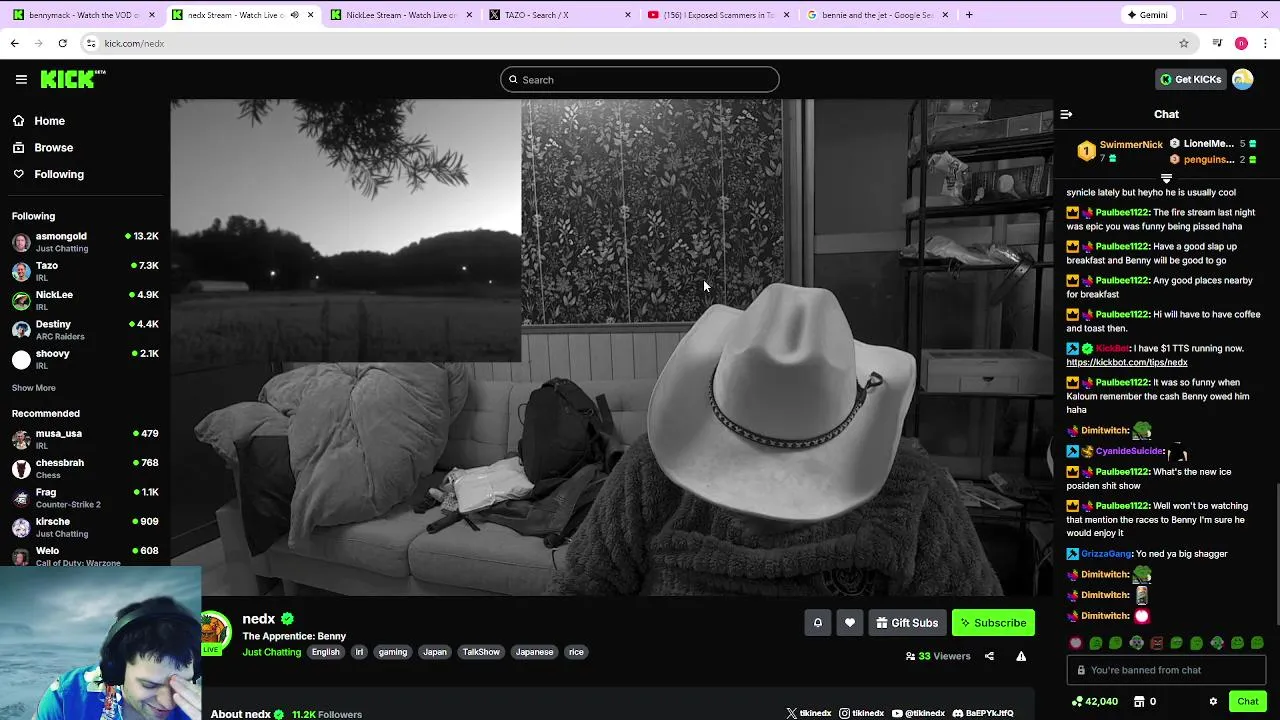The image size is (1280, 720).
Task: Open tiknedx YouTube social link
Action: [x=918, y=713]
